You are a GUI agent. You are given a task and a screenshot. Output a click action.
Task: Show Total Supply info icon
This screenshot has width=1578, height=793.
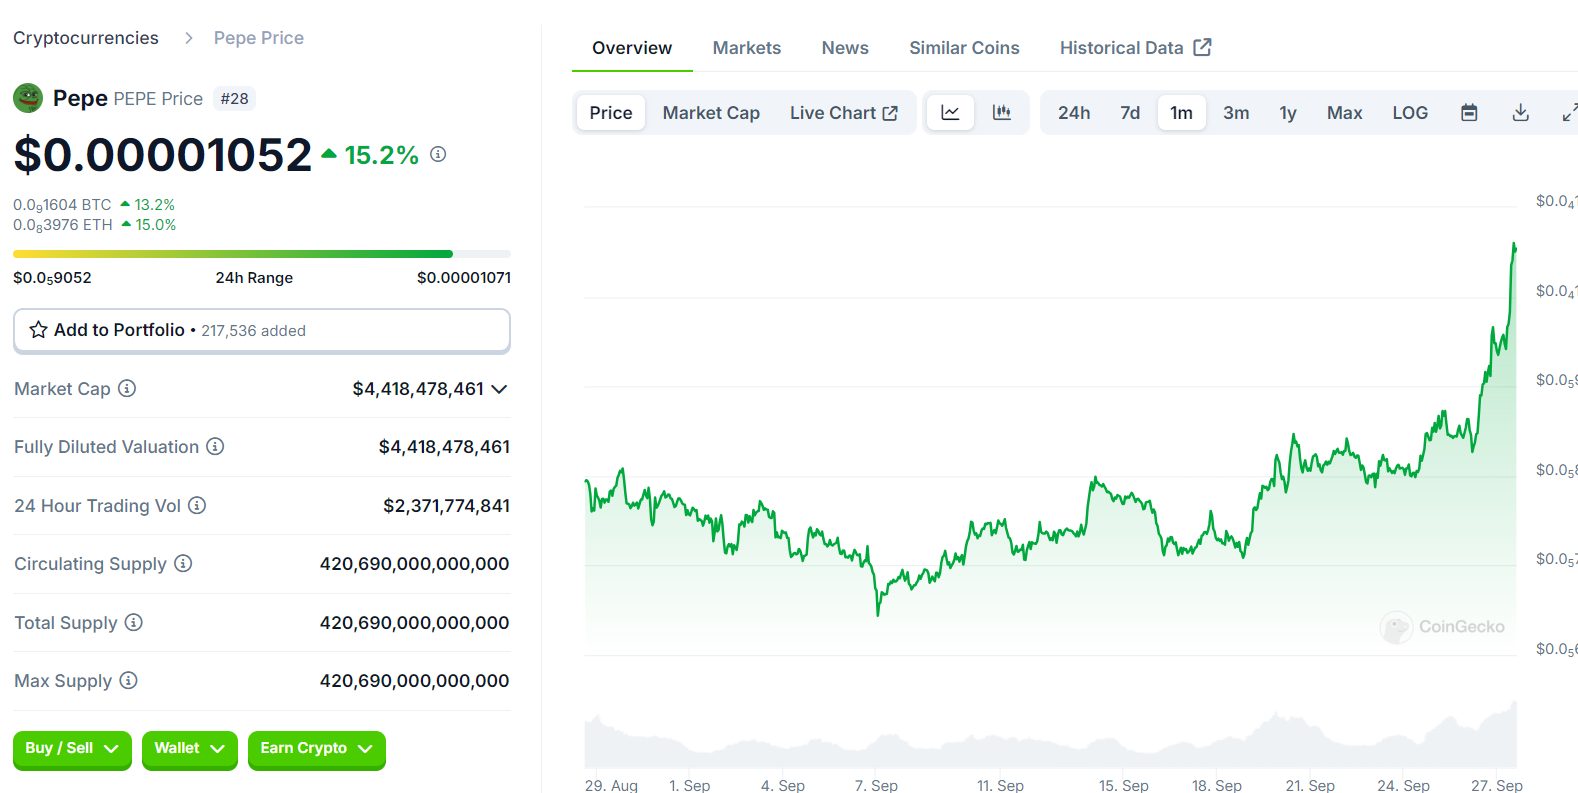[x=133, y=622]
